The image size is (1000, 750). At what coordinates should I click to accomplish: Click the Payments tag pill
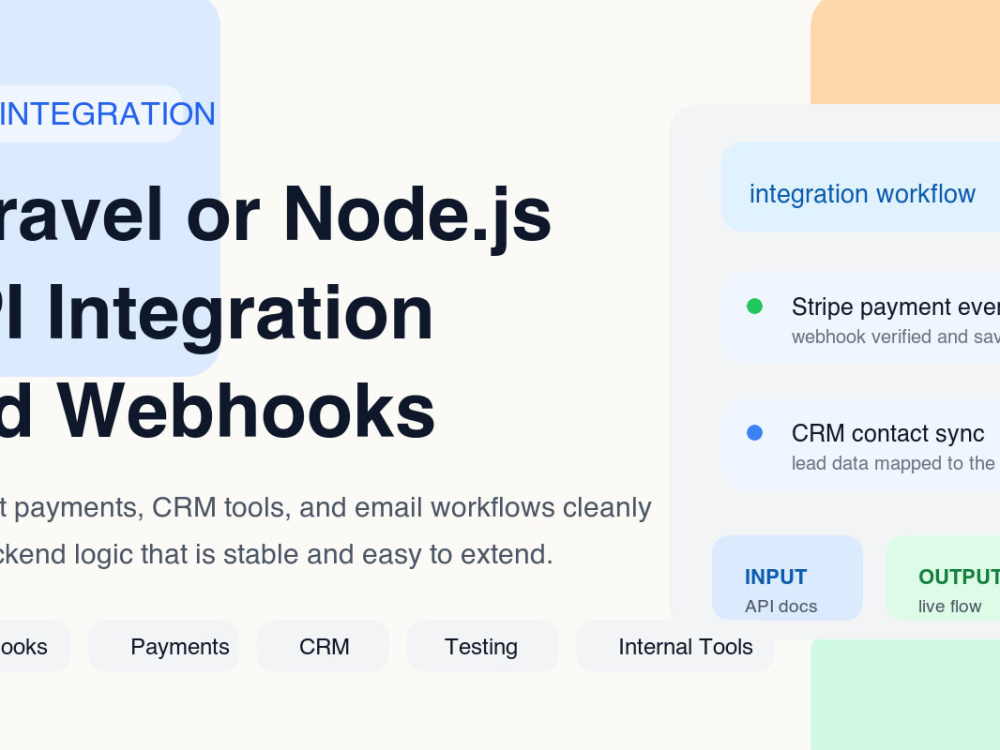click(164, 646)
